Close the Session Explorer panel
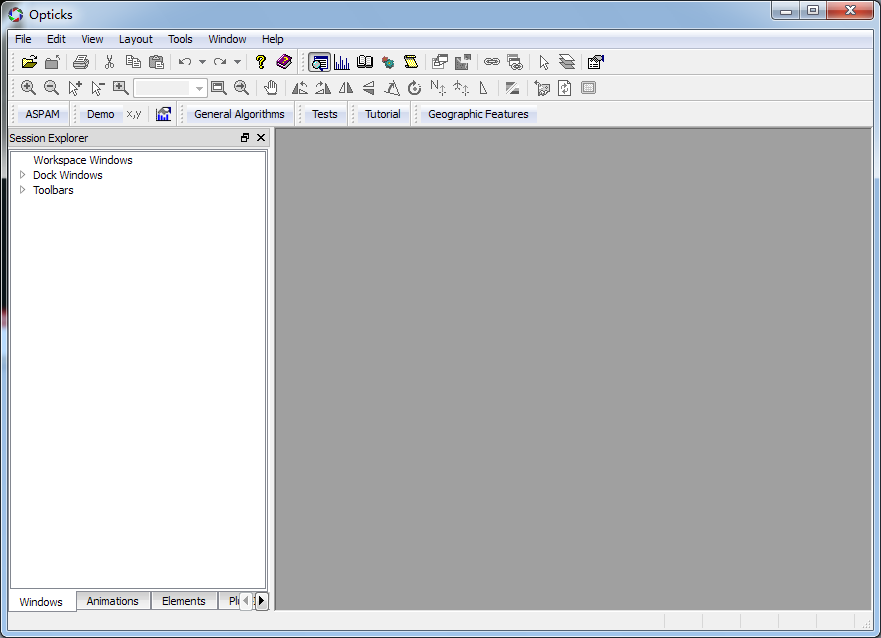 (261, 138)
